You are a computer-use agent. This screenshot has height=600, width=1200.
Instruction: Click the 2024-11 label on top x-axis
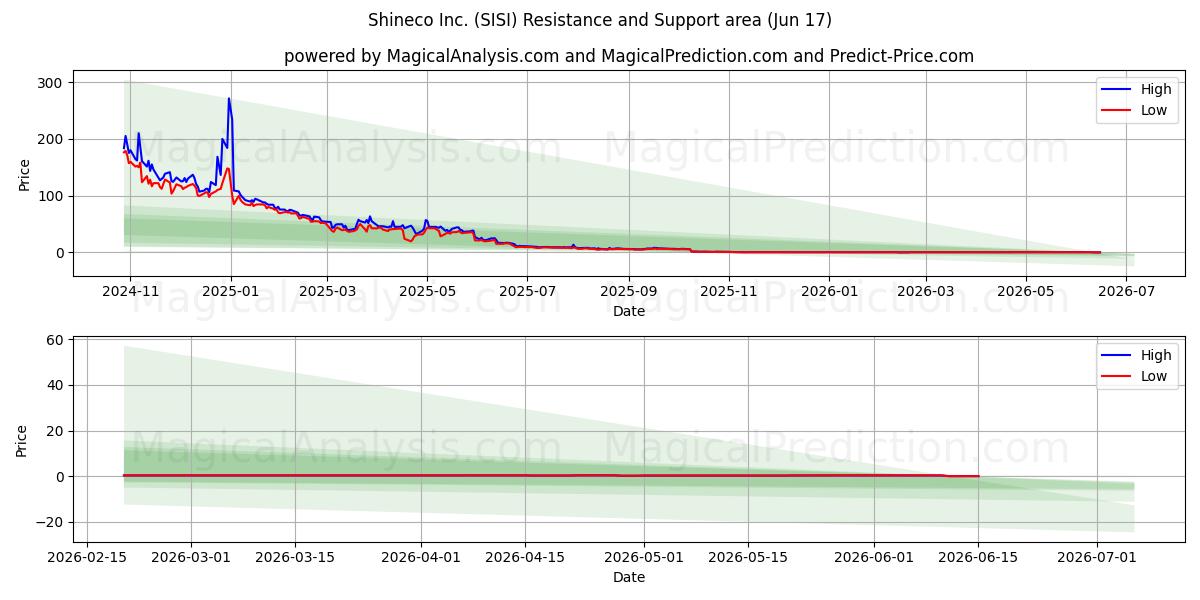(x=129, y=292)
